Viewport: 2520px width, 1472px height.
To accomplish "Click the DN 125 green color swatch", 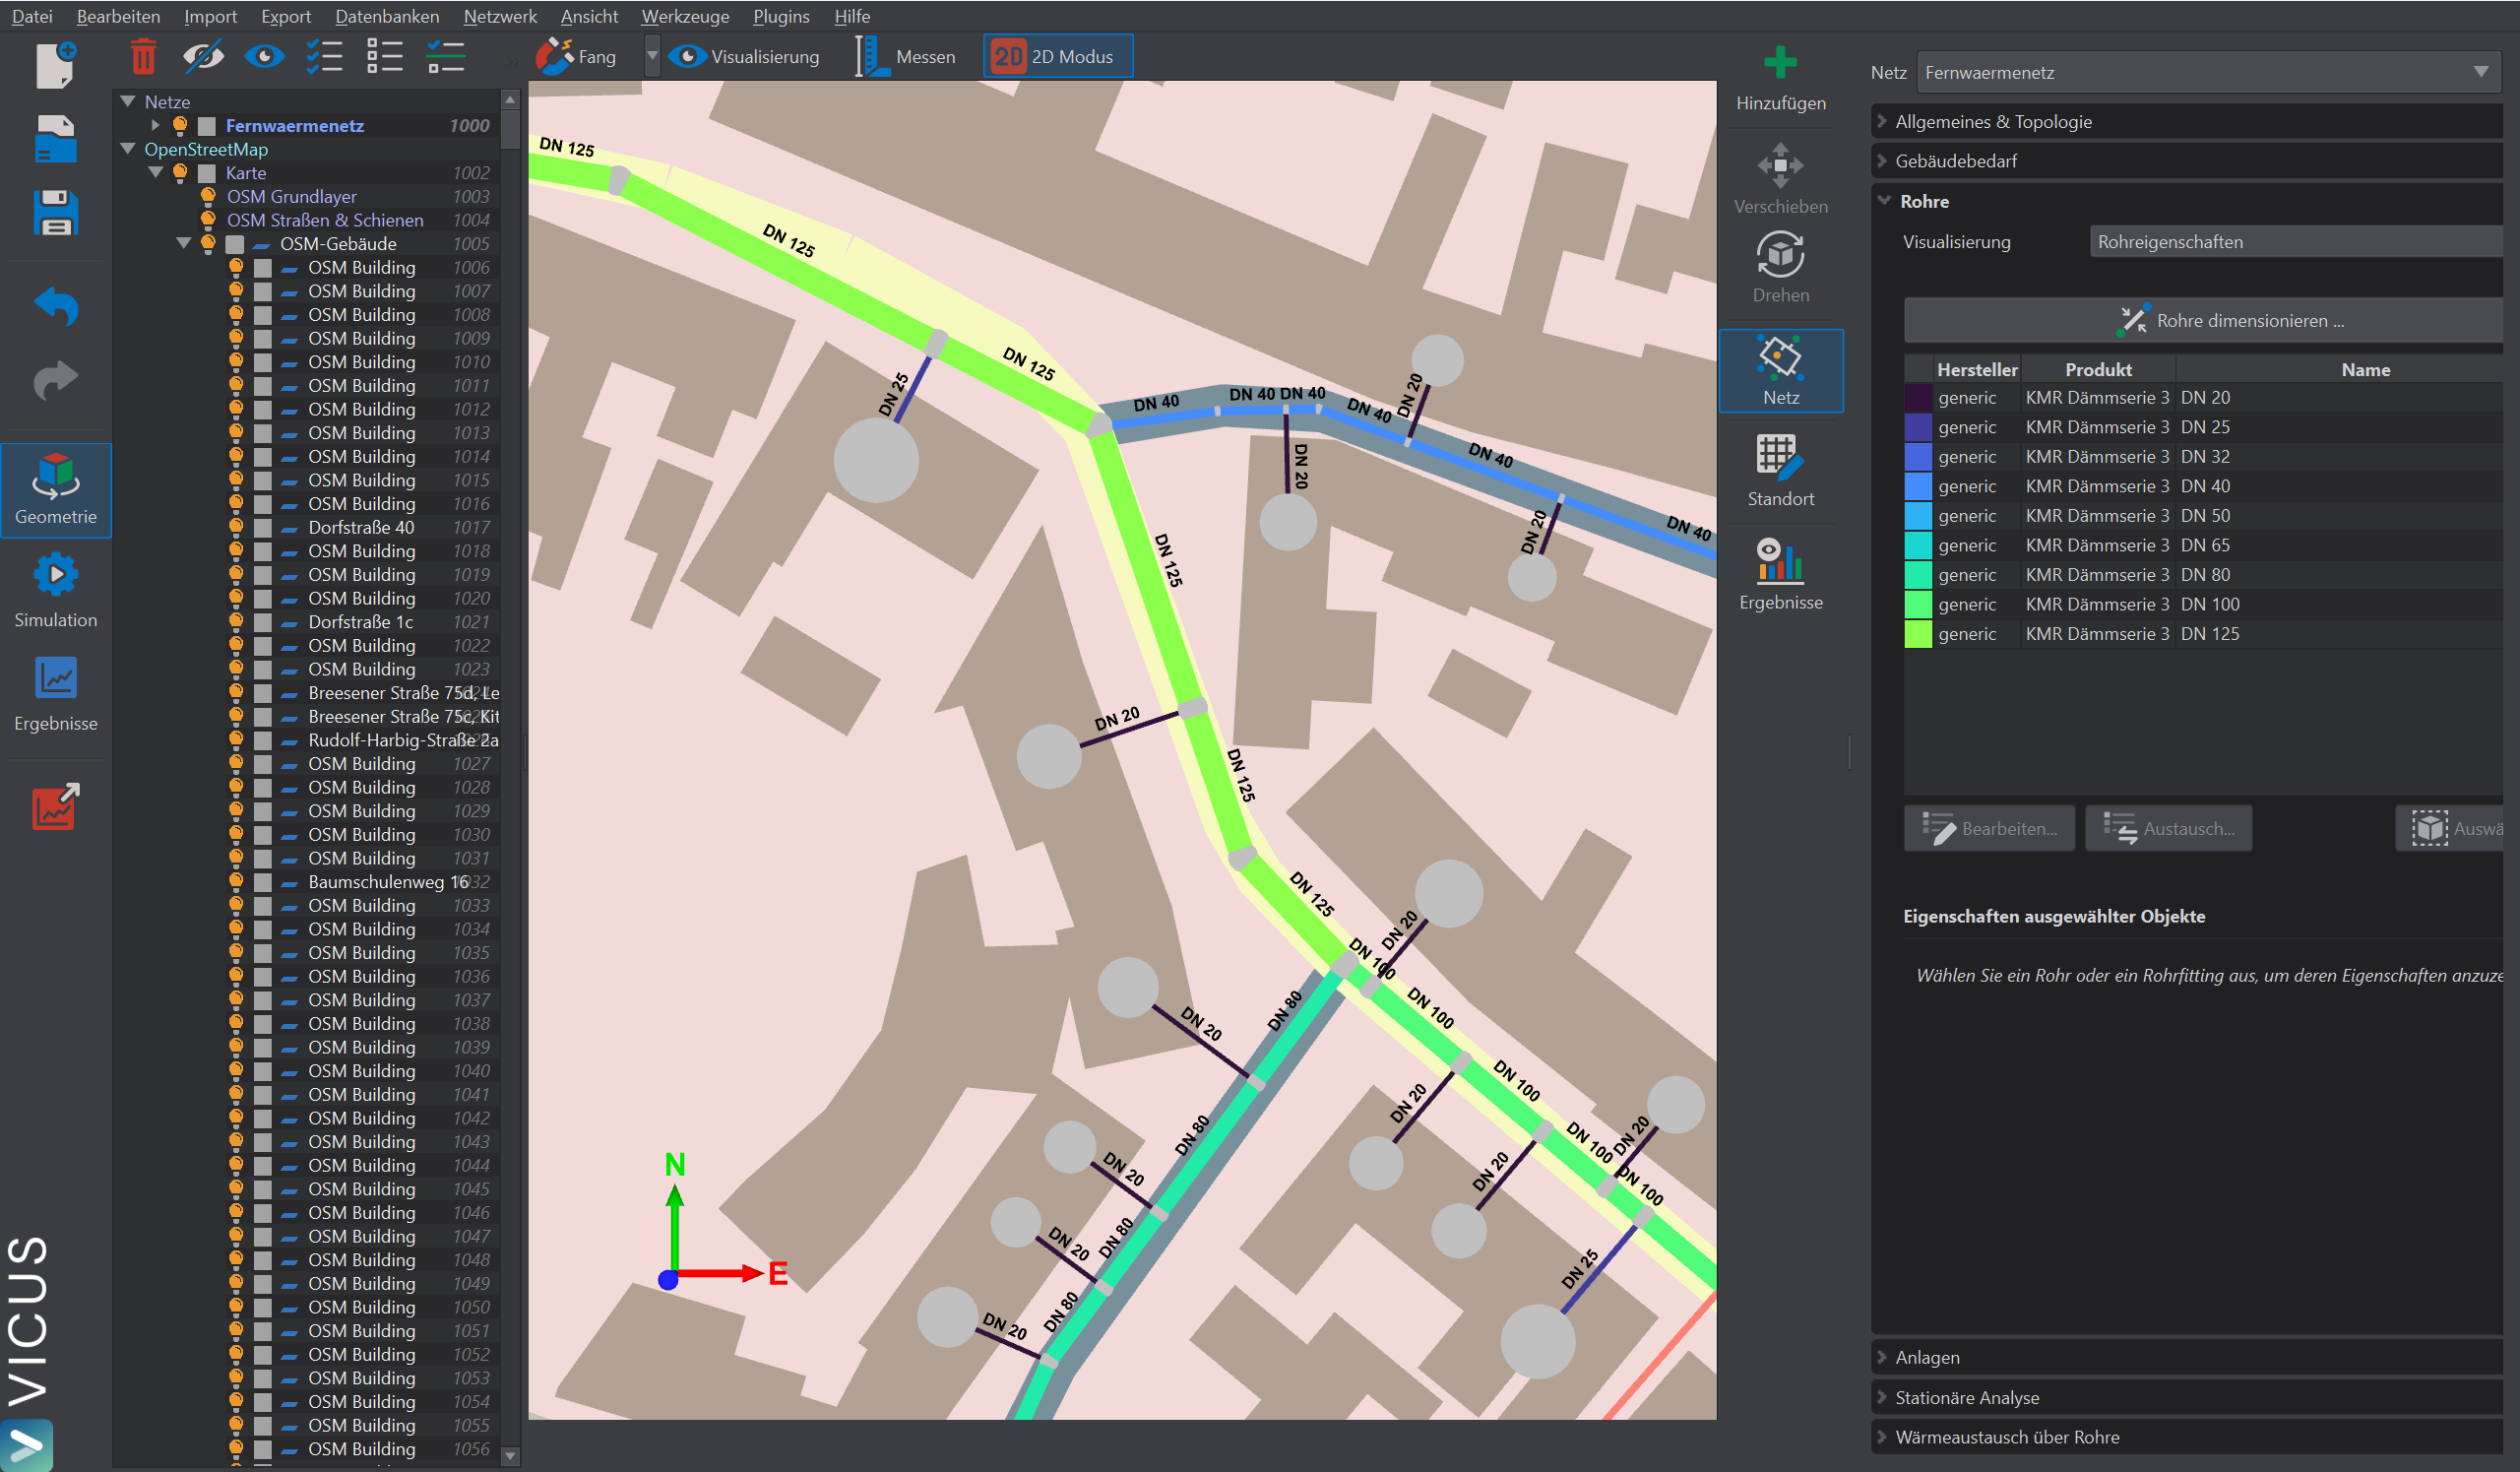I will click(x=1916, y=634).
